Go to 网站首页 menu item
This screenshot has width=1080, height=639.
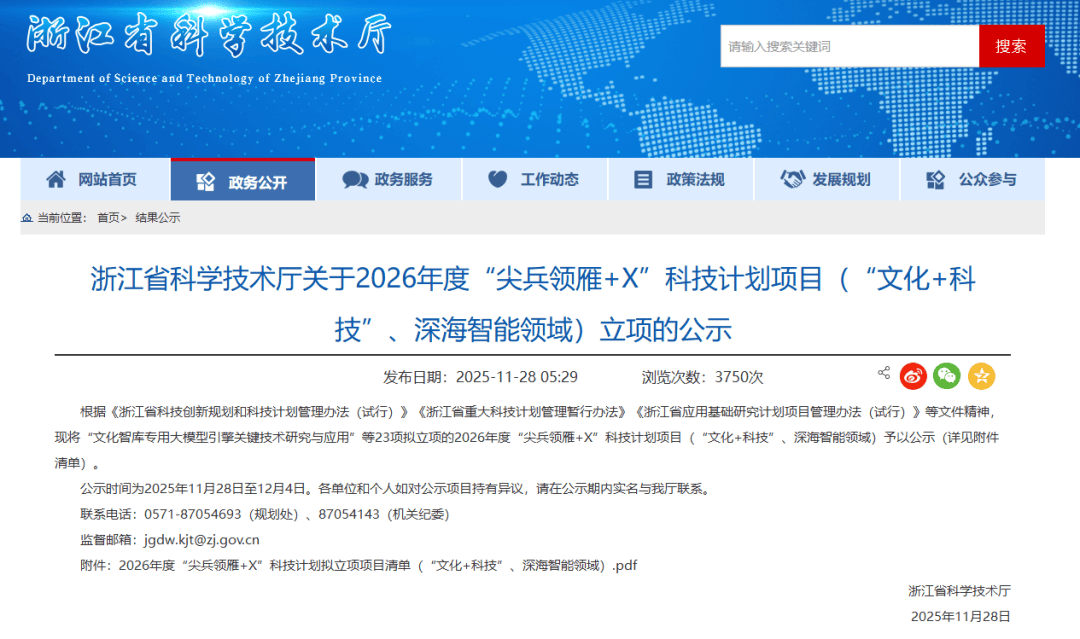pyautogui.click(x=107, y=180)
